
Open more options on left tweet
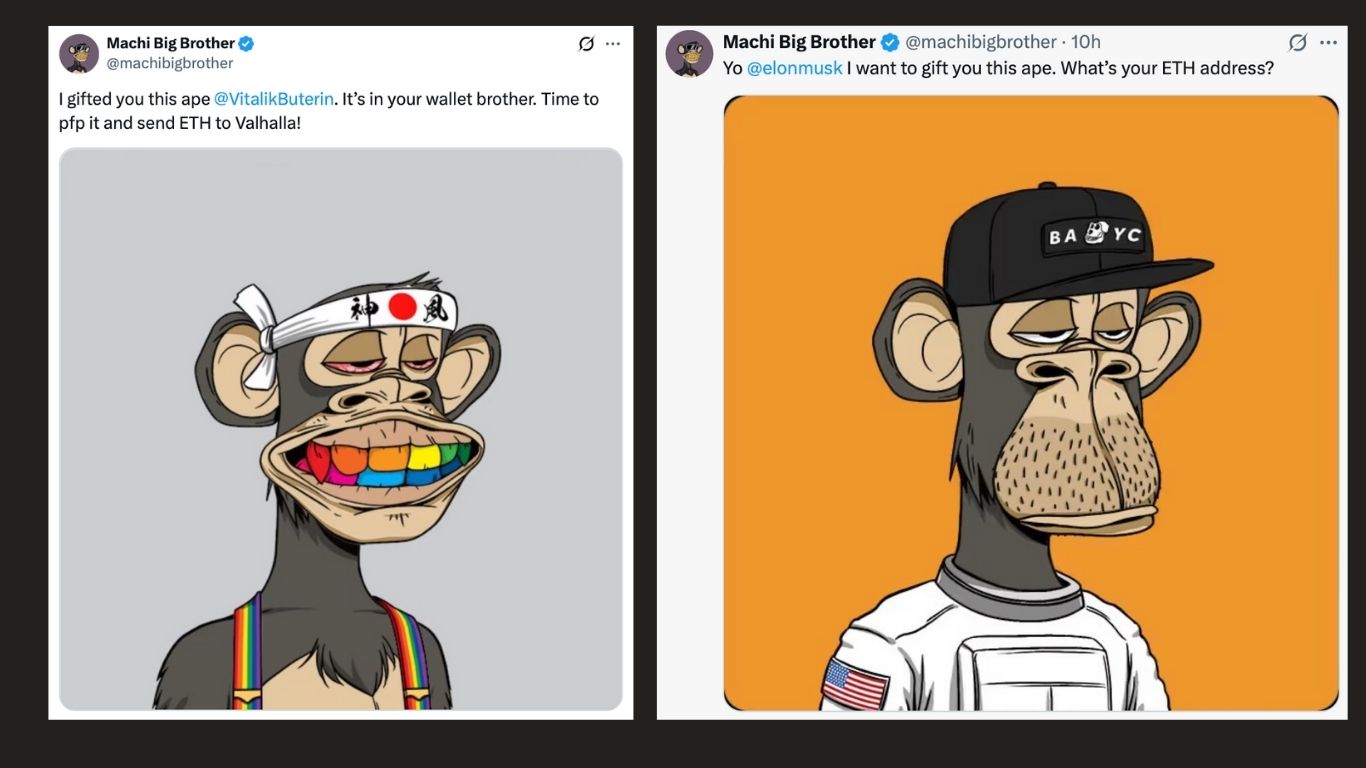pyautogui.click(x=613, y=44)
